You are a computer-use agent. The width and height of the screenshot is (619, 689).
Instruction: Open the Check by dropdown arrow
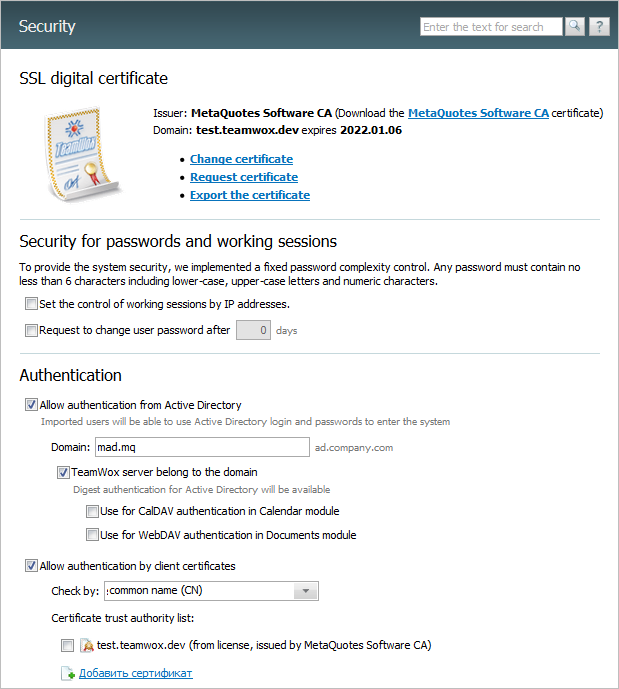pos(306,591)
